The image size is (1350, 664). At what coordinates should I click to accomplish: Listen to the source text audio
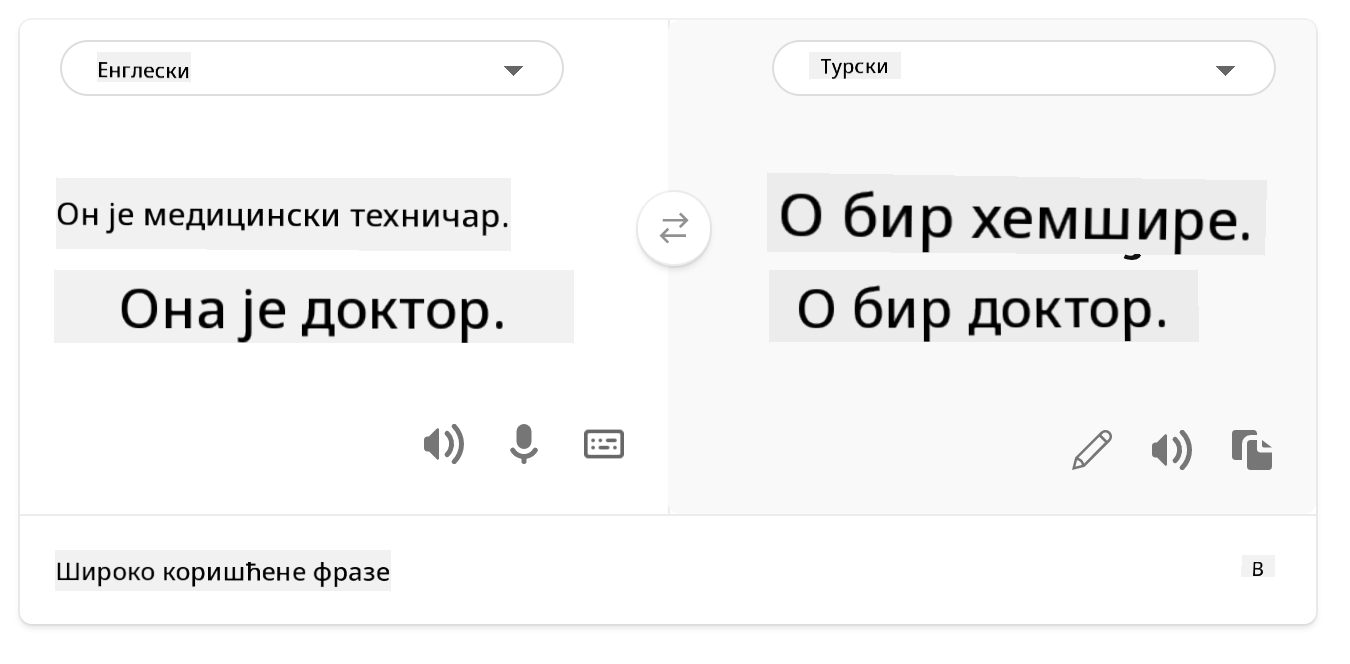point(443,443)
